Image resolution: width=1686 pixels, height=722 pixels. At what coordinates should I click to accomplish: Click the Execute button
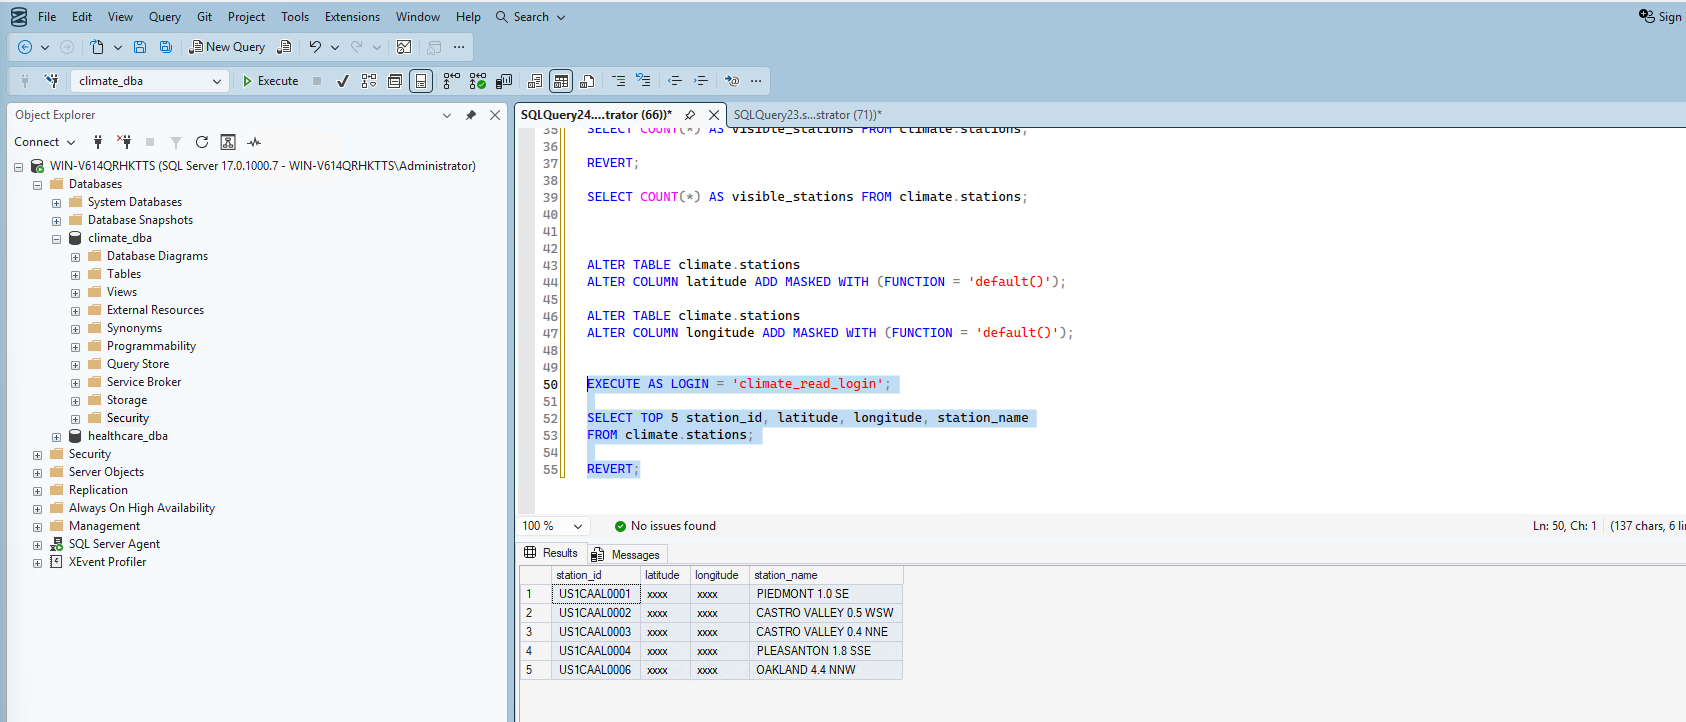pyautogui.click(x=270, y=81)
